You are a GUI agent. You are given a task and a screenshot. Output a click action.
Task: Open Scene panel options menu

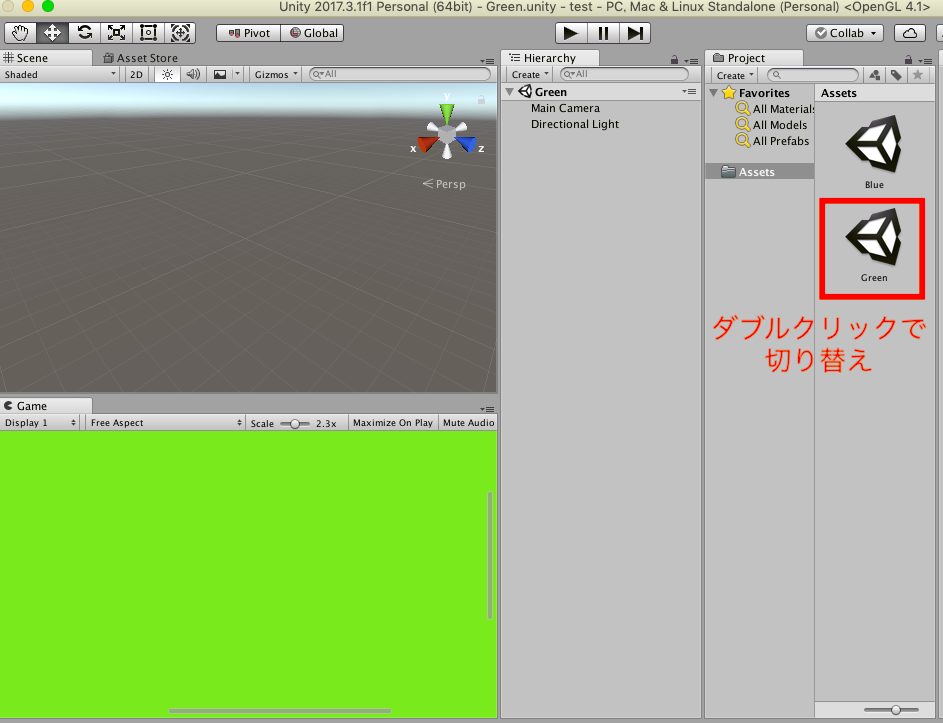(x=487, y=61)
